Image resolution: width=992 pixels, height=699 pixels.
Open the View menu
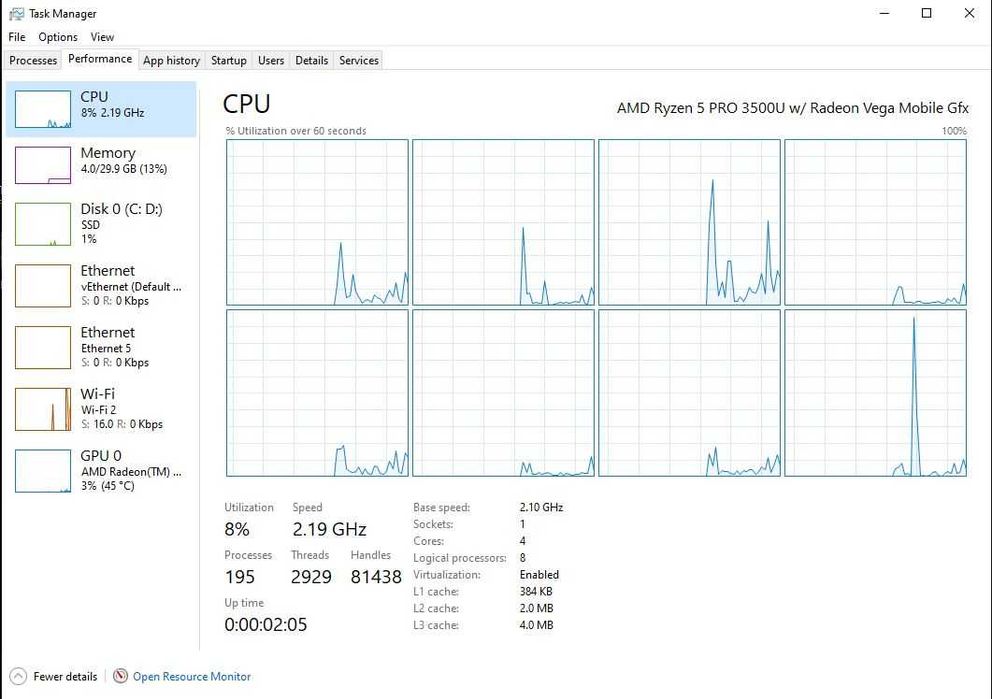click(102, 37)
